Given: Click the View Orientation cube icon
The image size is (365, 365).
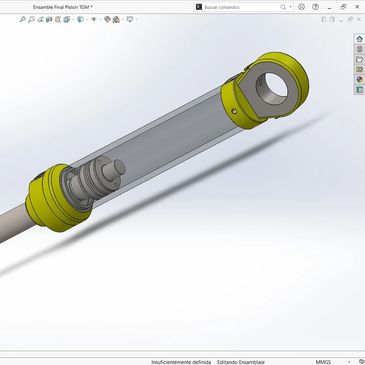Looking at the screenshot, I should (x=66, y=20).
